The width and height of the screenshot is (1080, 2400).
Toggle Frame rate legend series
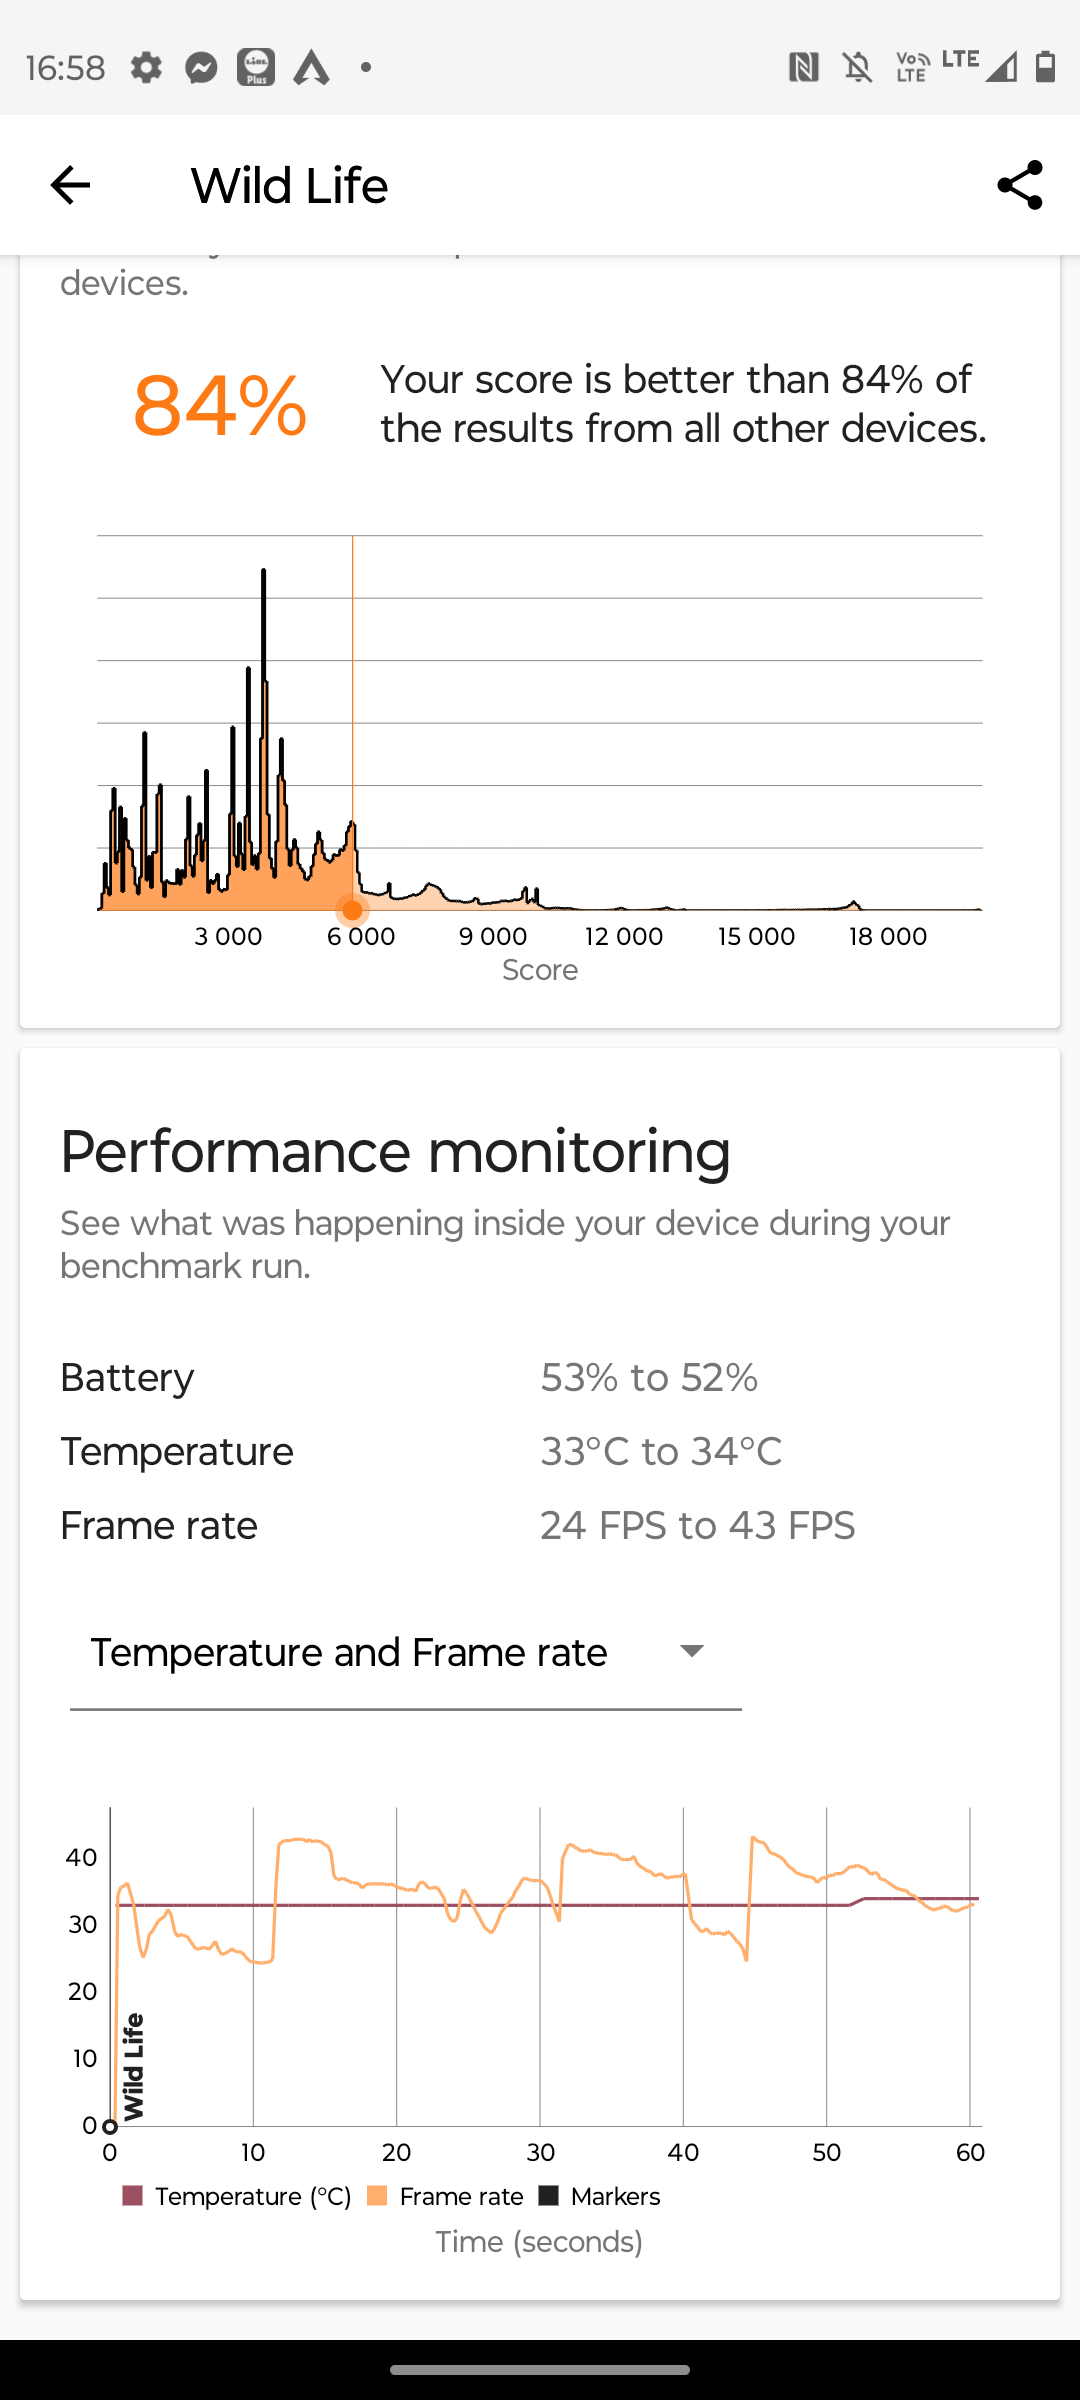point(446,2197)
